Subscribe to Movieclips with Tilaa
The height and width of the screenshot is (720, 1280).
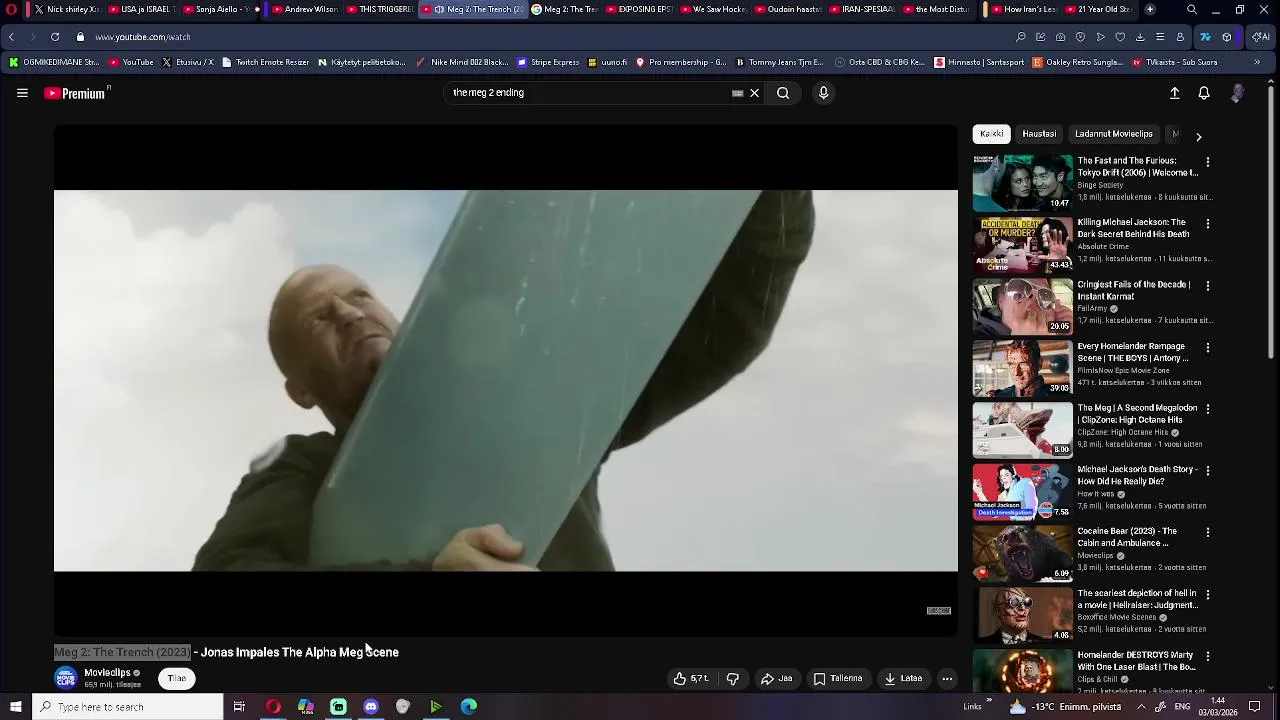click(176, 678)
